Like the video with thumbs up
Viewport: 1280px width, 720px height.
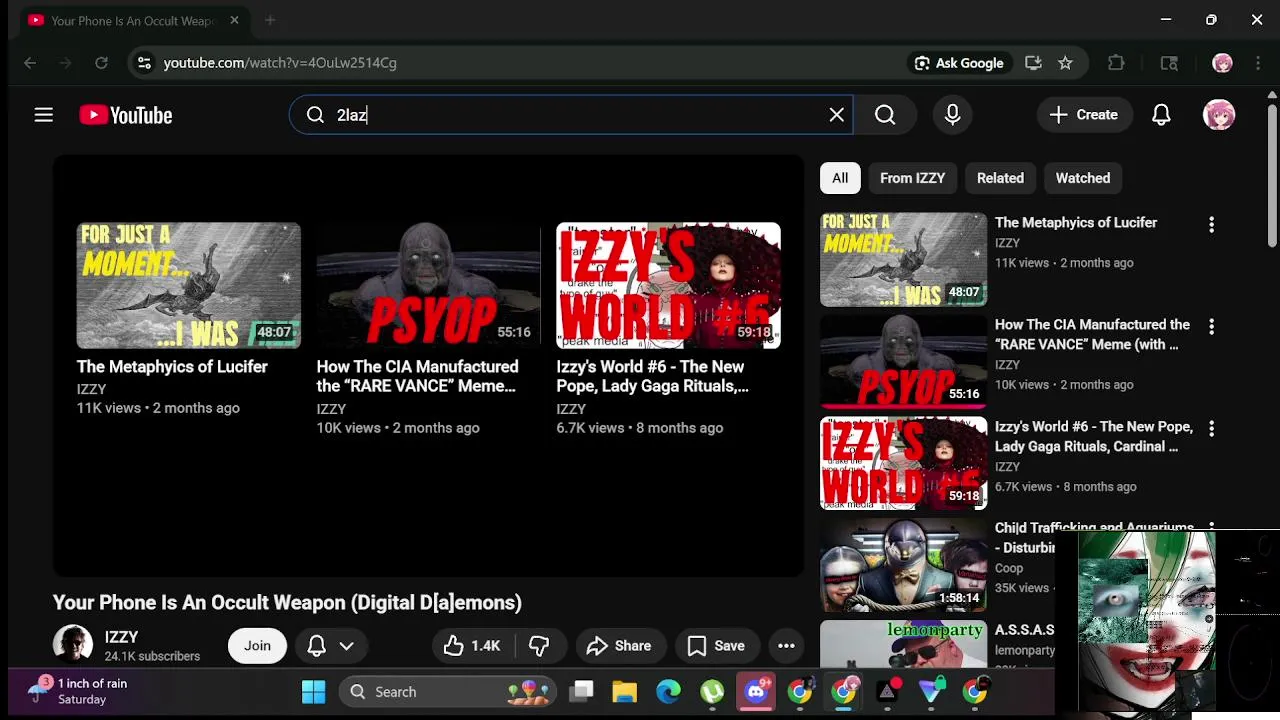[x=472, y=646]
